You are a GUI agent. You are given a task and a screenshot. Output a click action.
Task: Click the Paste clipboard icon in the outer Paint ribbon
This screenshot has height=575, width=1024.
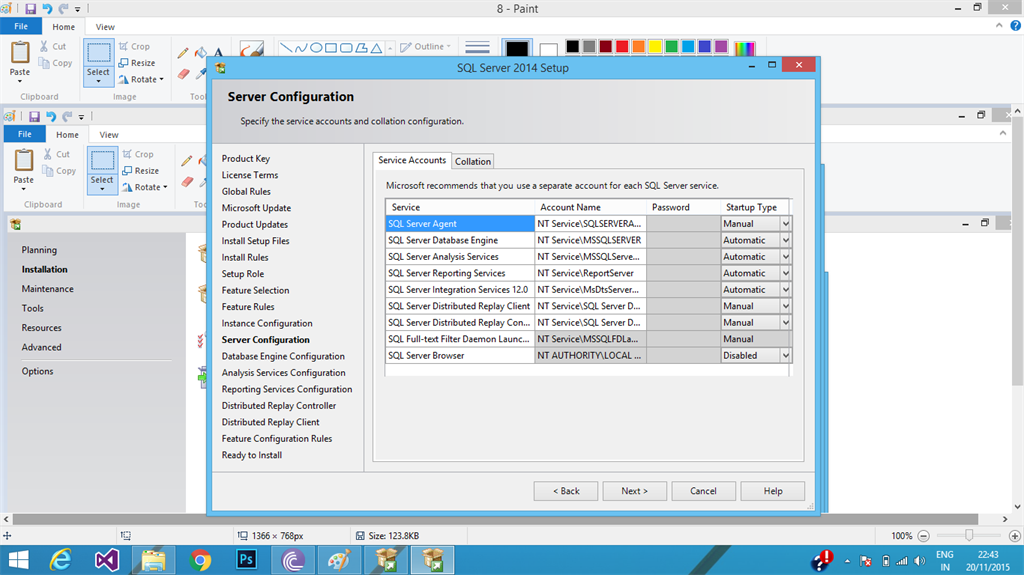[20, 52]
